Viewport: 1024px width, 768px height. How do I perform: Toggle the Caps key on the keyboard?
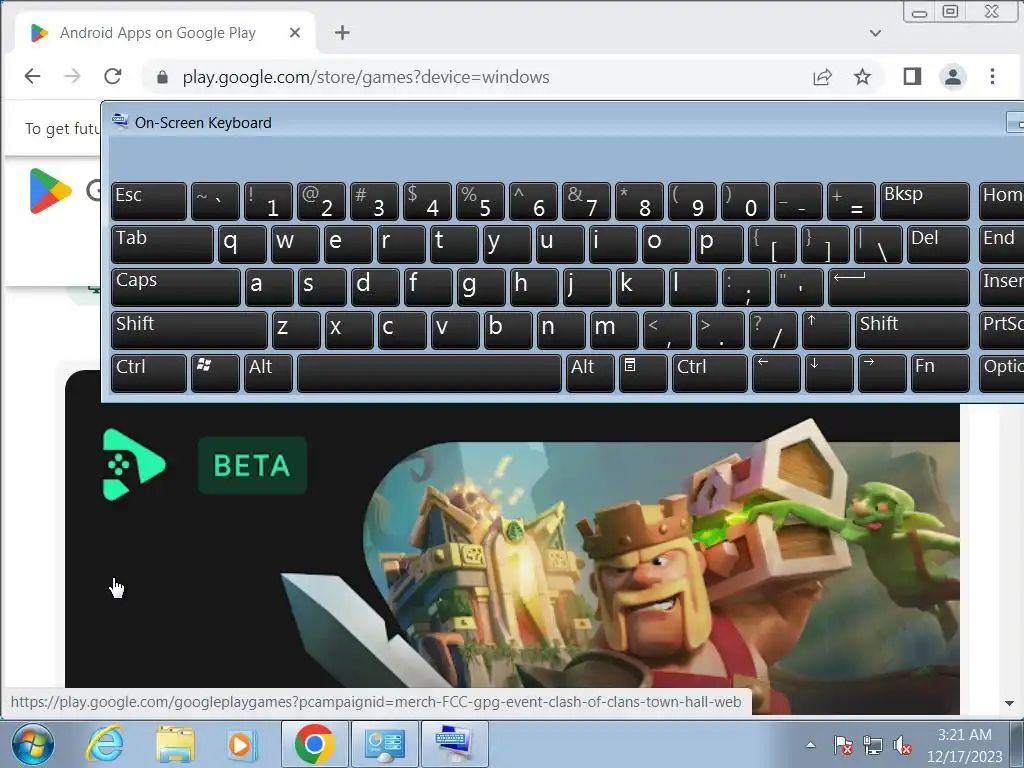pyautogui.click(x=176, y=287)
